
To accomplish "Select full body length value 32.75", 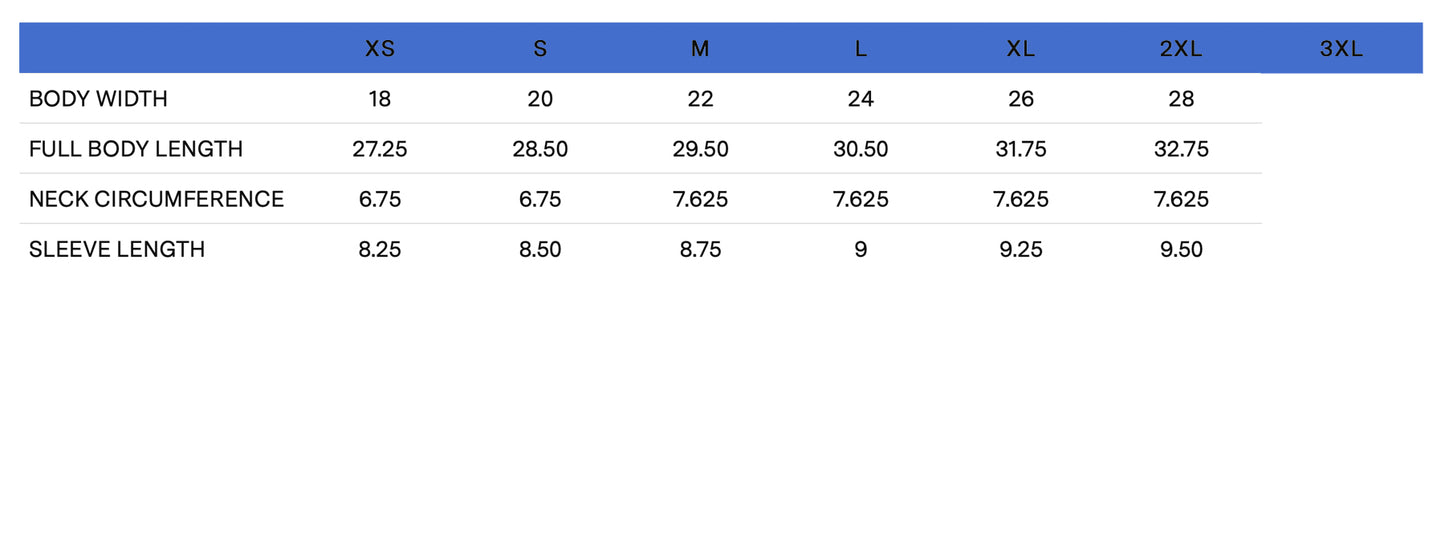I will (x=1181, y=149).
